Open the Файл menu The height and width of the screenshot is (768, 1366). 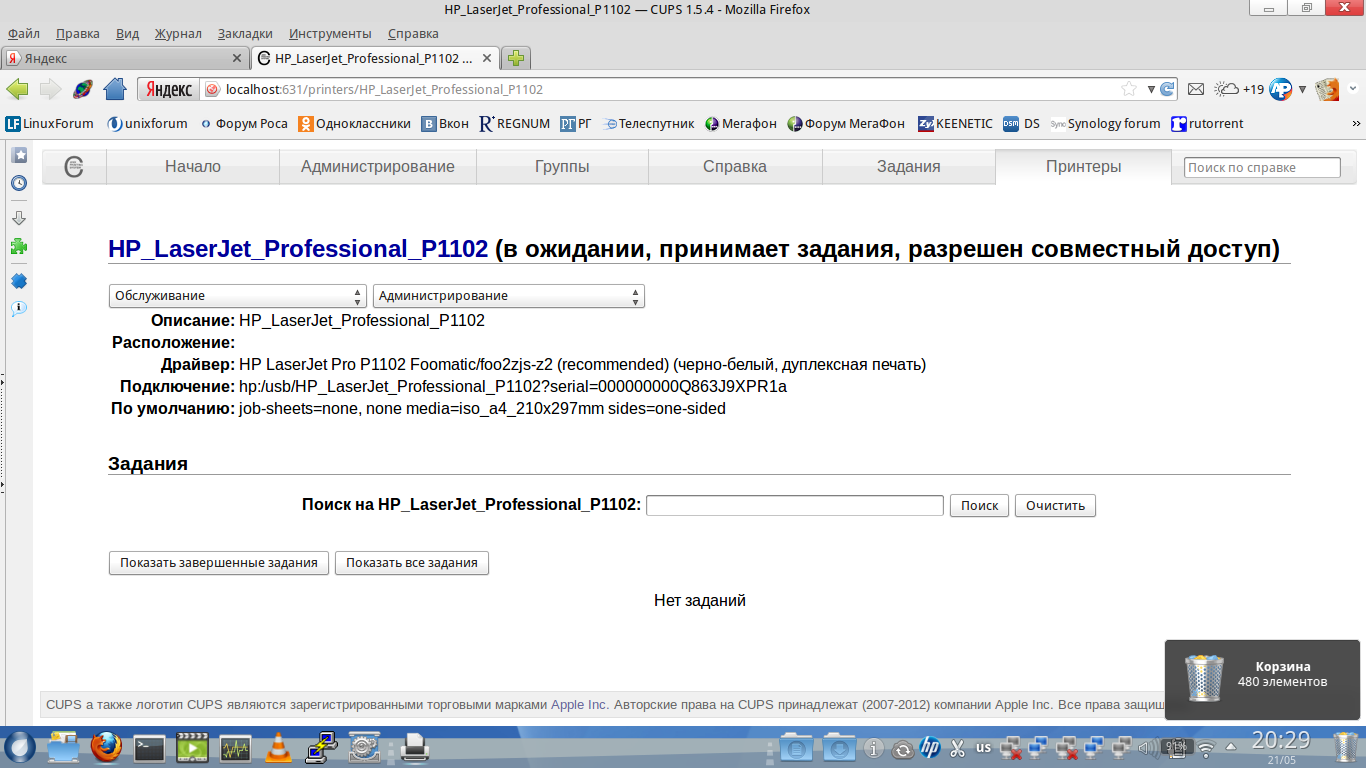23,33
